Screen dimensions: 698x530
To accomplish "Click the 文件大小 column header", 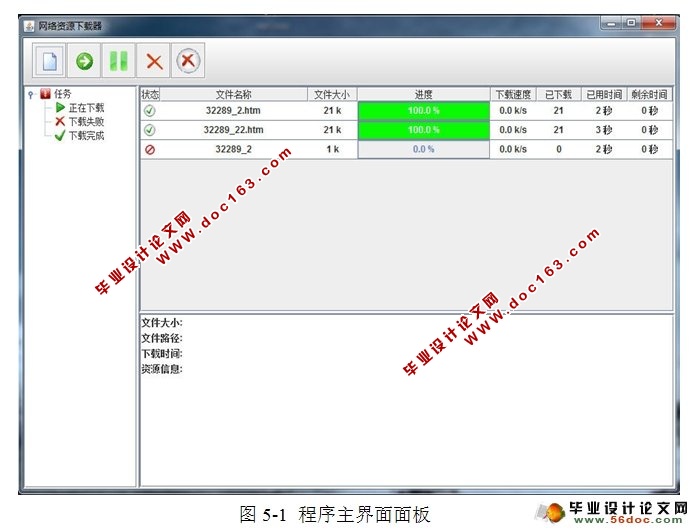I will [332, 94].
